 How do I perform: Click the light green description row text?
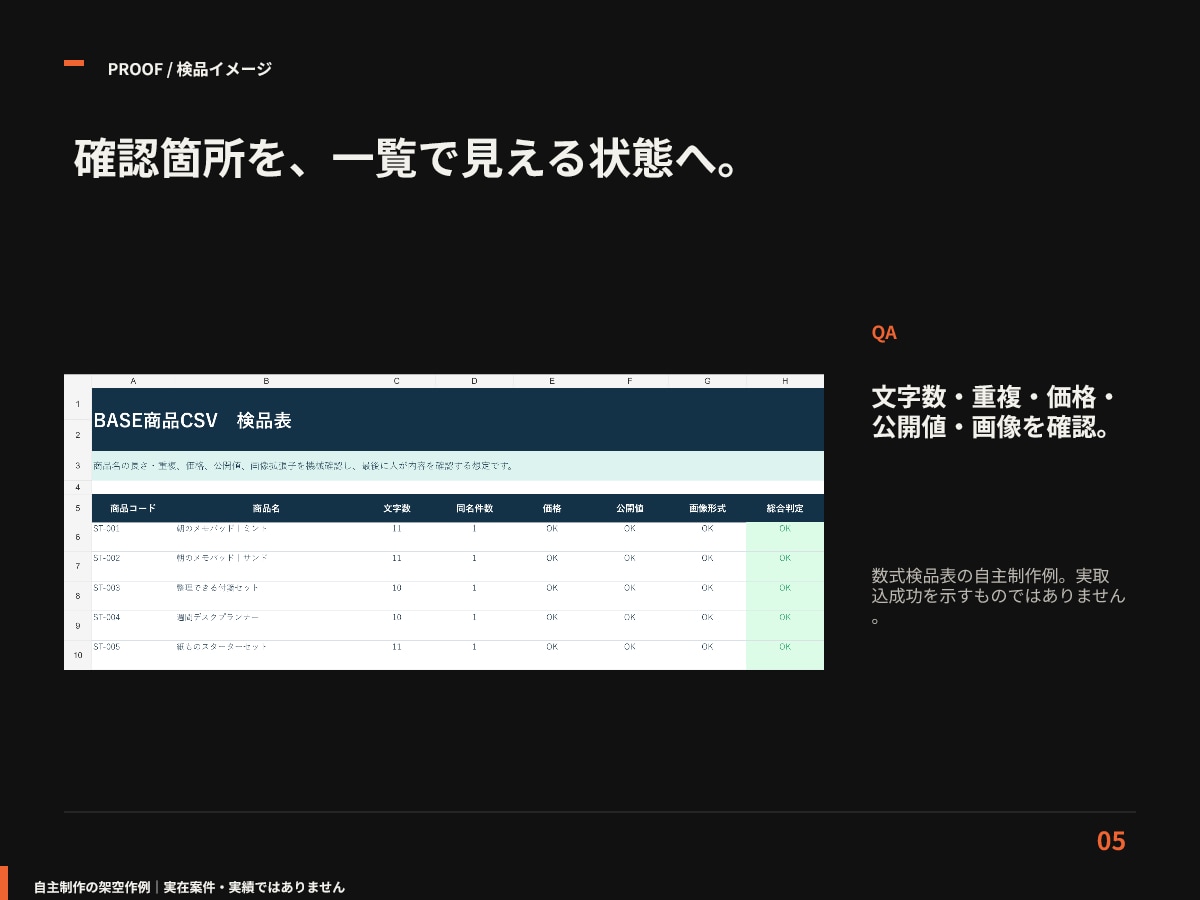coord(303,466)
